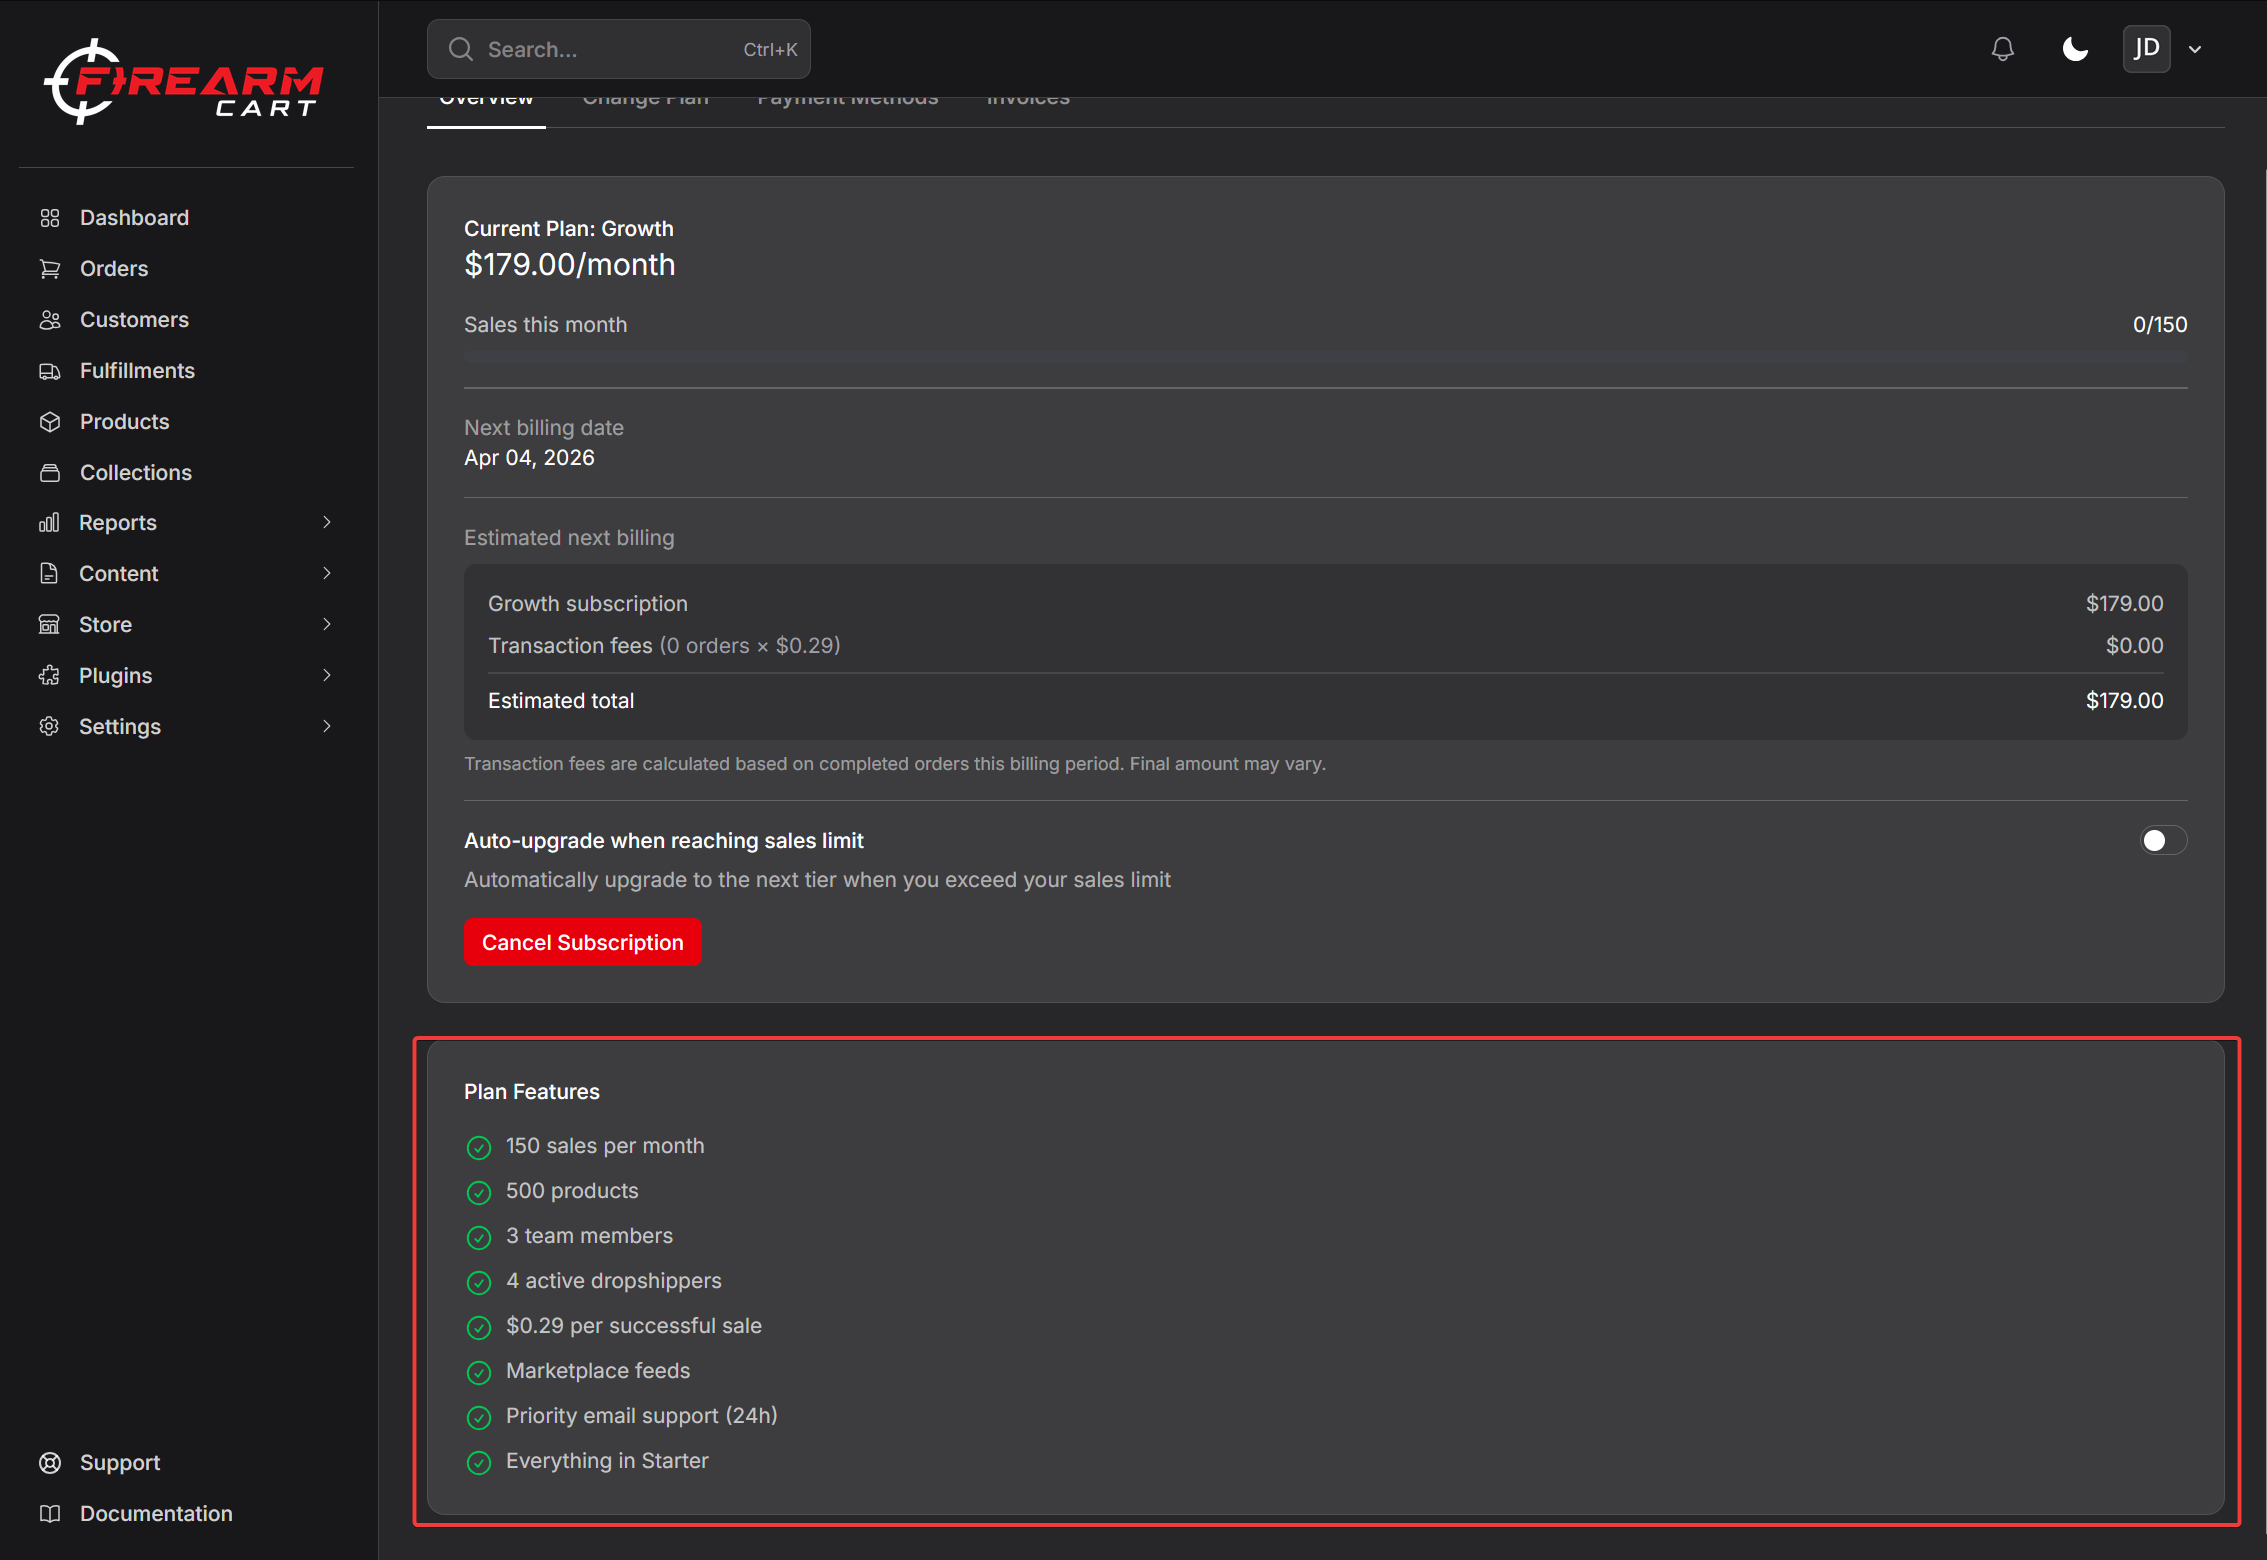The height and width of the screenshot is (1560, 2267).
Task: Click check icon beside 3 team members
Action: [x=479, y=1237]
